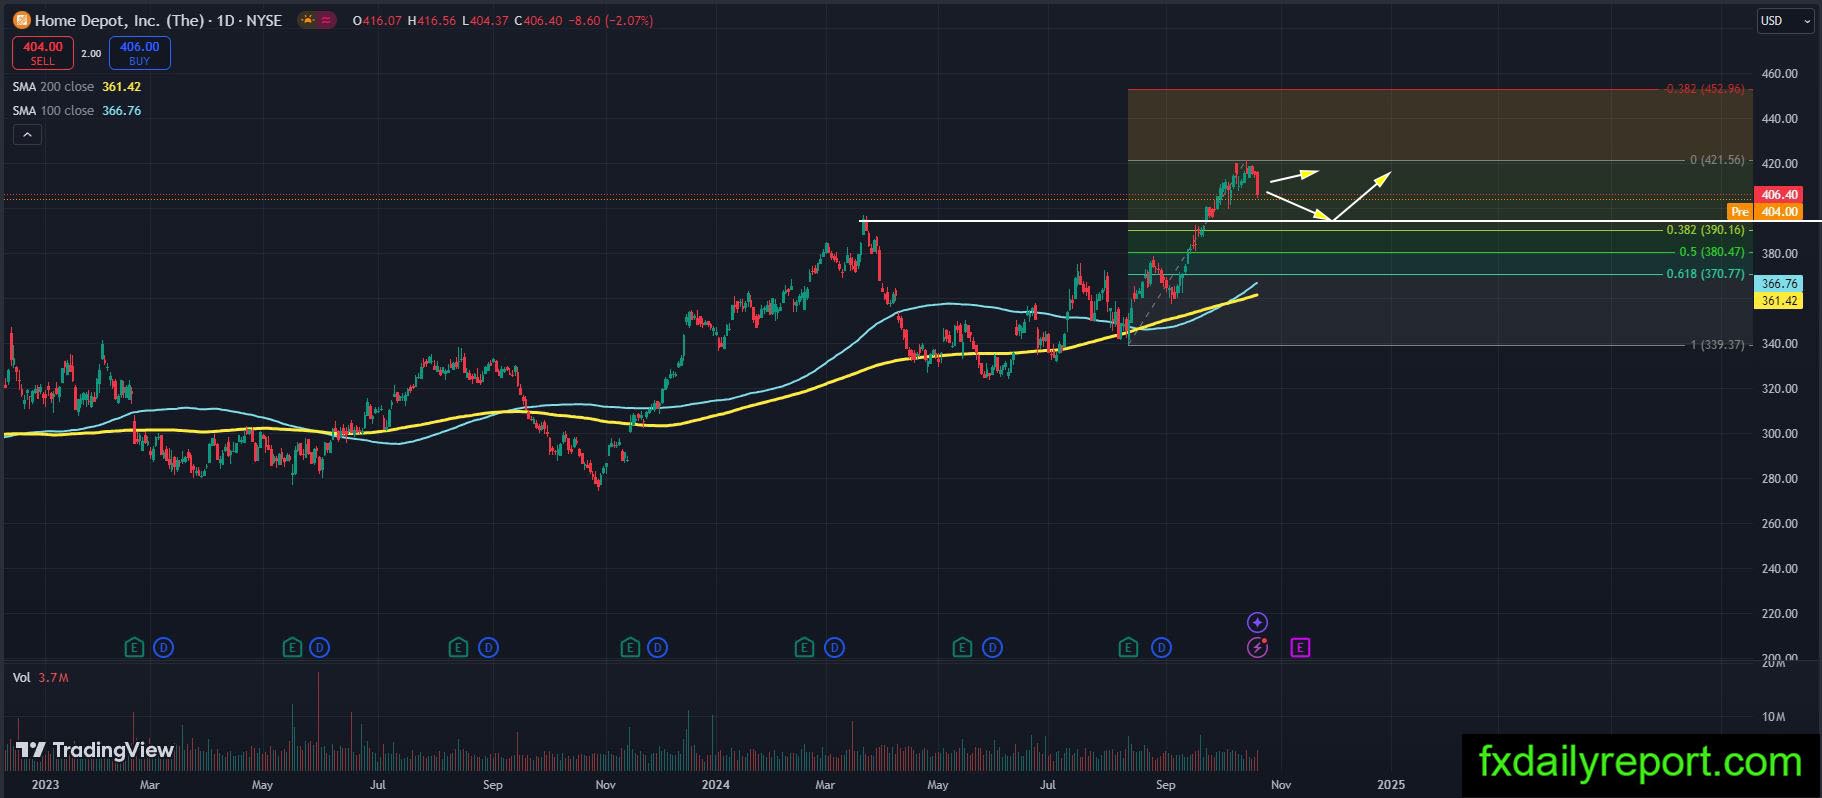The image size is (1822, 798).
Task: Open the dividend marker beside May 2023 earnings
Action: (319, 648)
